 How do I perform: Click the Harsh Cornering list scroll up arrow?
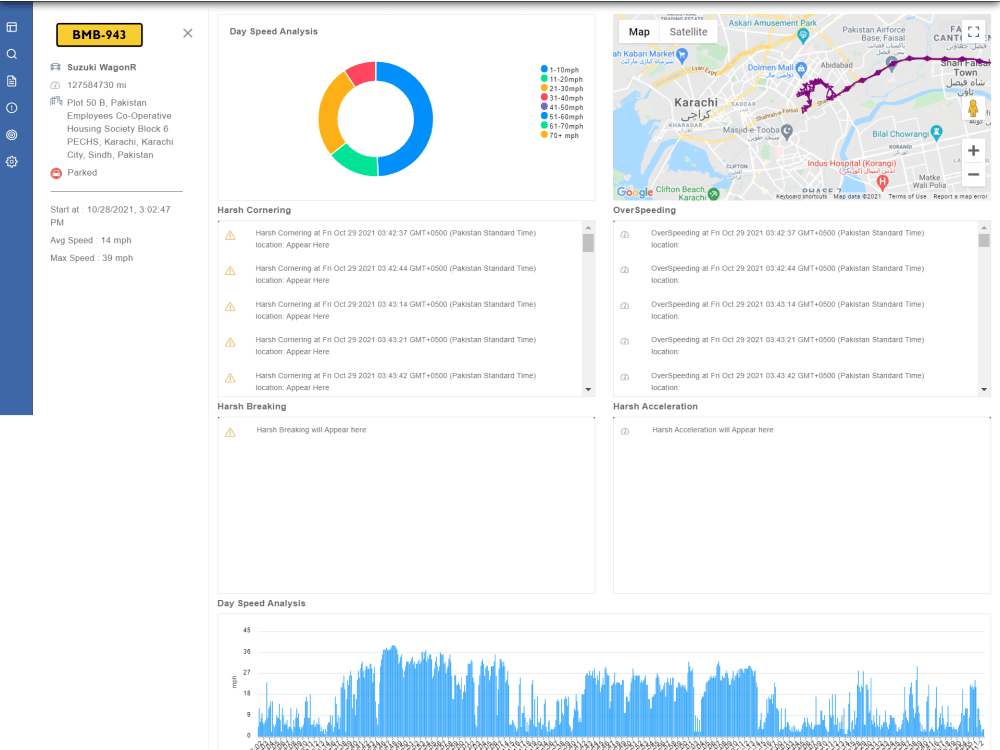pos(588,228)
